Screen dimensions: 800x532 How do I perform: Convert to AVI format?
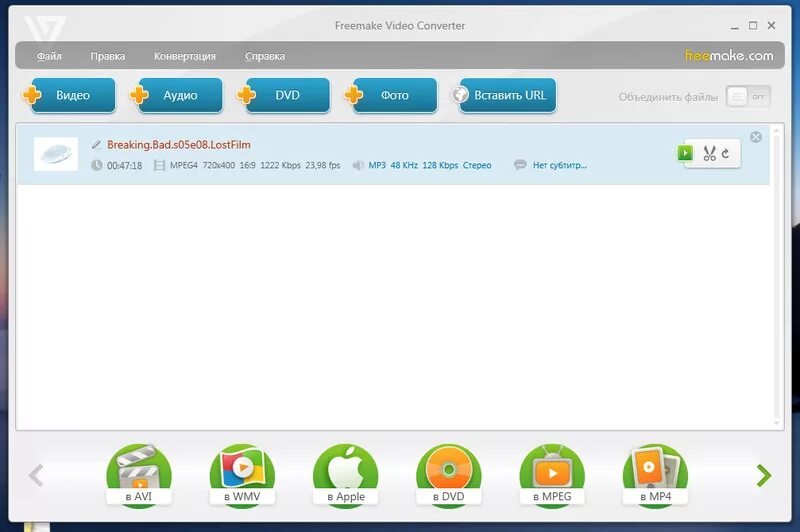point(139,475)
